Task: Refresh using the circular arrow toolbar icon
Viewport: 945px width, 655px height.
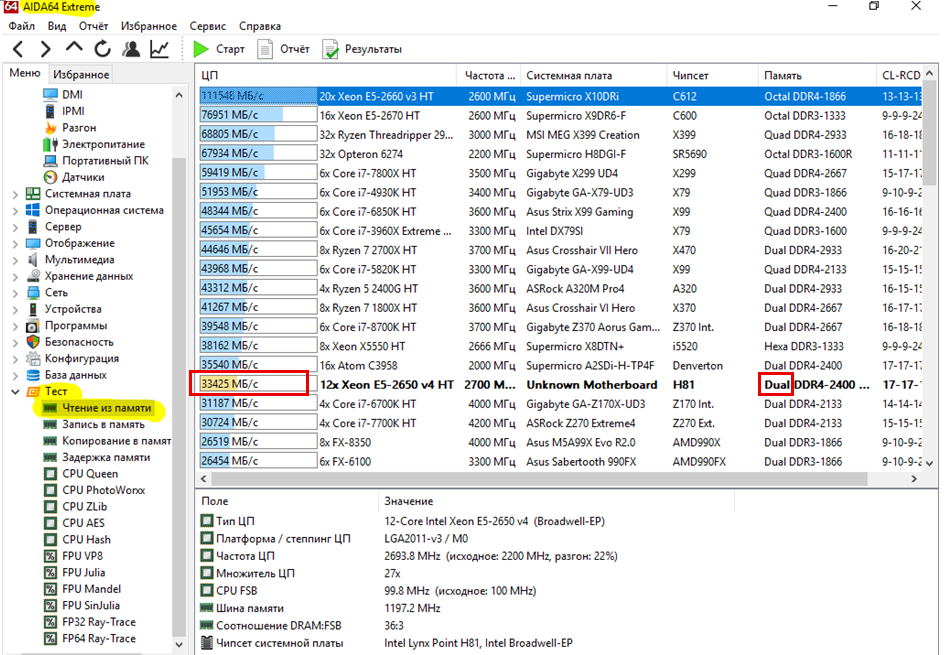Action: coord(102,49)
